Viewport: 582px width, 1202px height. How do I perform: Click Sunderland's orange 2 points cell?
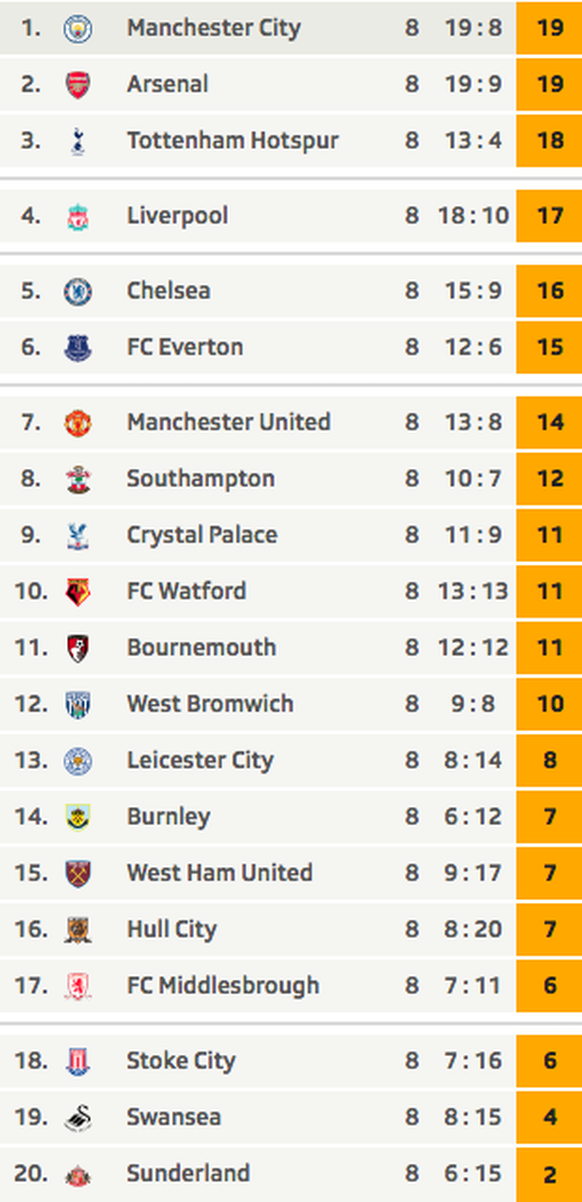tap(549, 1174)
